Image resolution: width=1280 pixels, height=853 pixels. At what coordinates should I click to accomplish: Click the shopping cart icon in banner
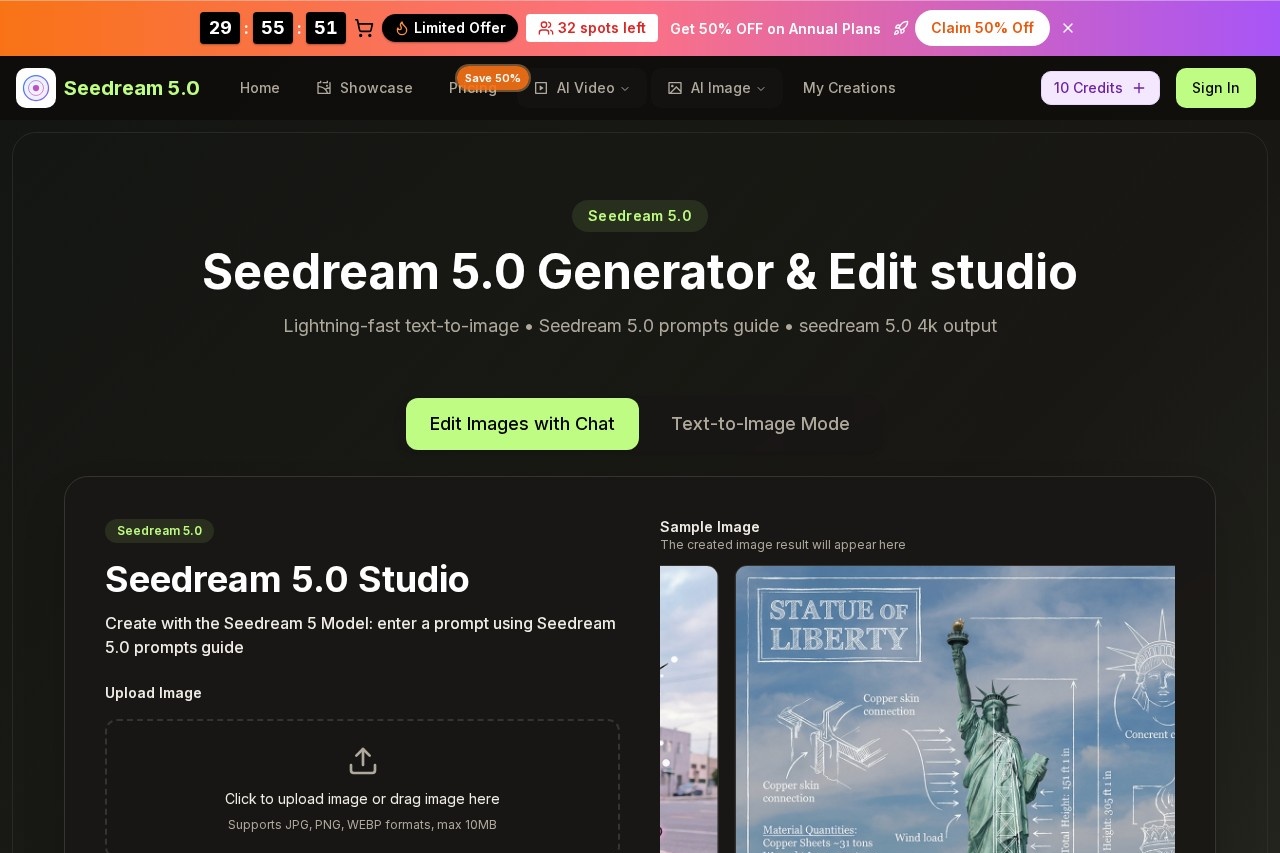[x=364, y=28]
